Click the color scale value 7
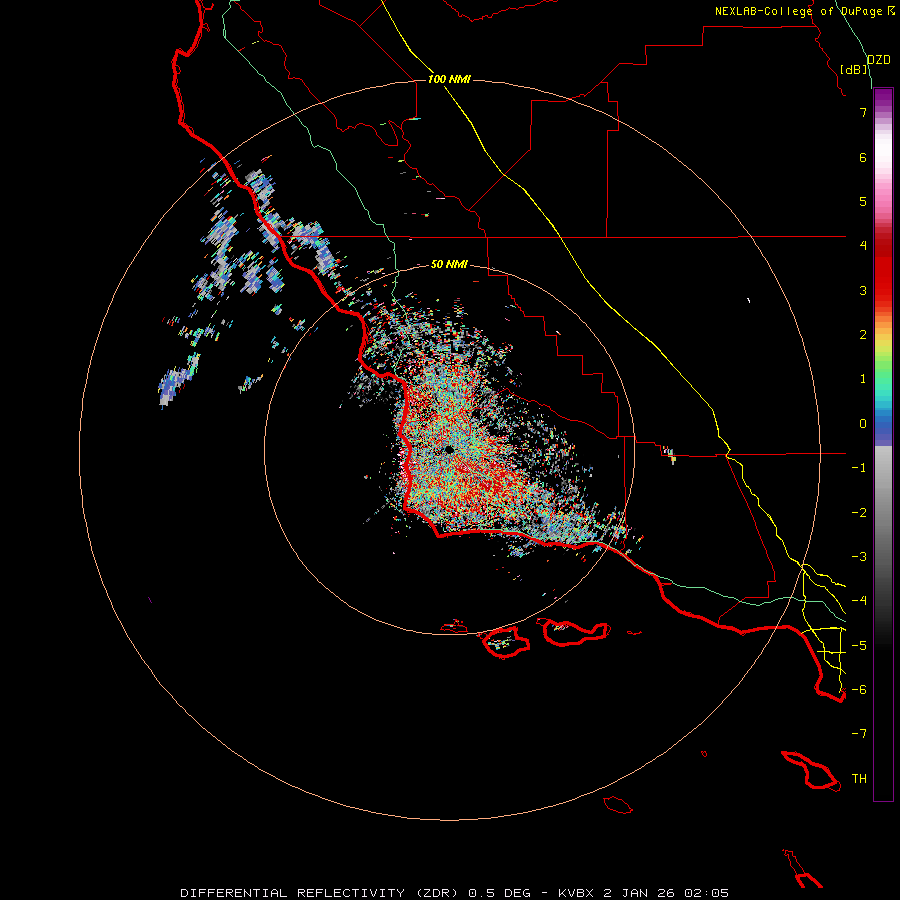This screenshot has width=900, height=900. (x=863, y=112)
